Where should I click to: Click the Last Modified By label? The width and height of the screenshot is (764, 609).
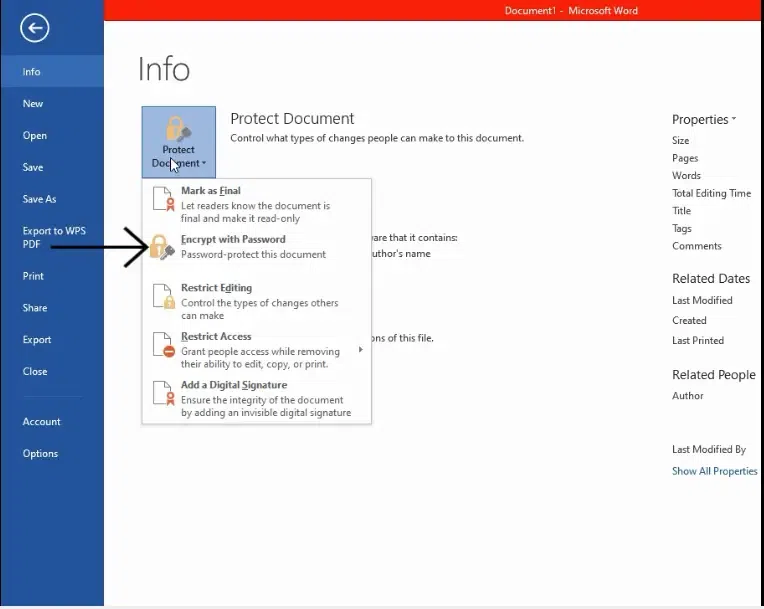709,449
